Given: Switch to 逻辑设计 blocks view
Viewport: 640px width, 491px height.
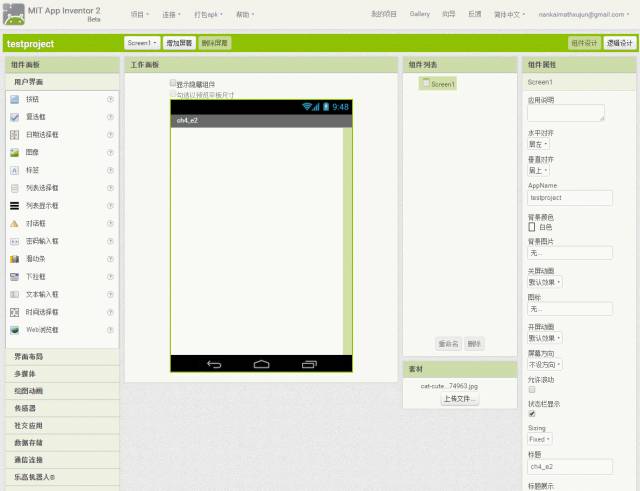Looking at the screenshot, I should (x=620, y=44).
